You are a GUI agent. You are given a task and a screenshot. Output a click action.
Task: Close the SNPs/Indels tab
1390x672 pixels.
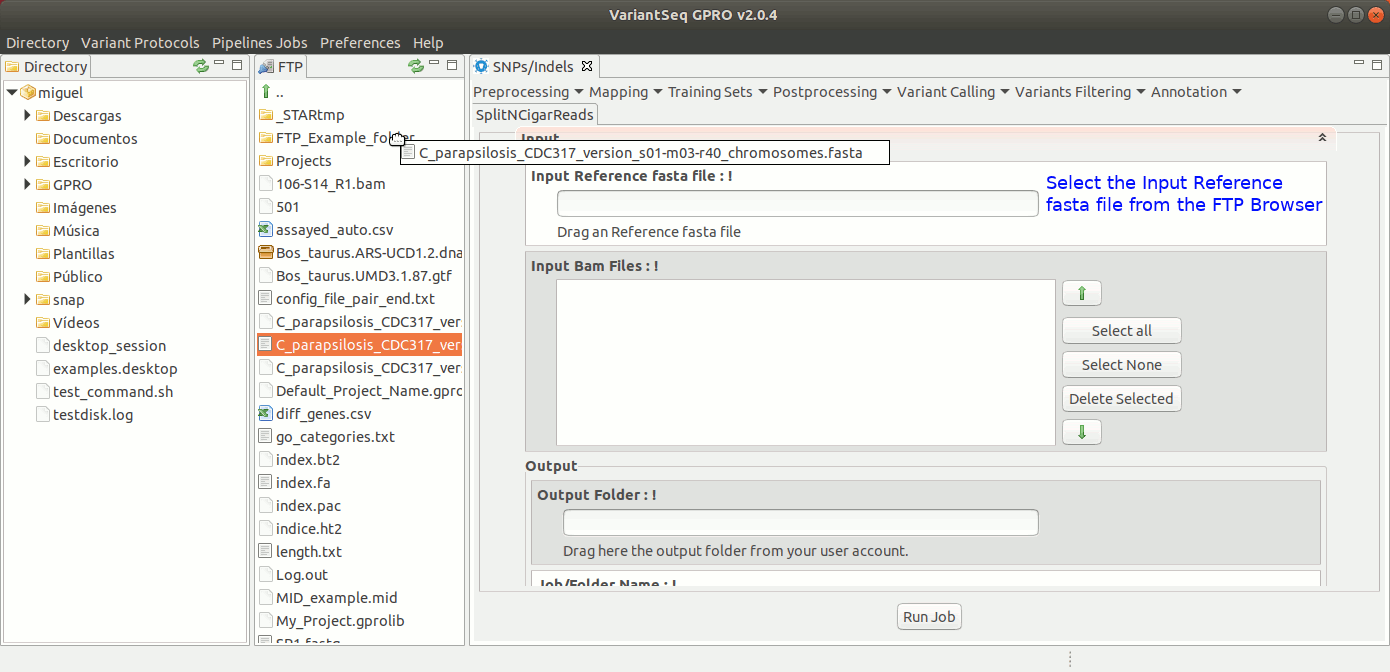click(587, 67)
